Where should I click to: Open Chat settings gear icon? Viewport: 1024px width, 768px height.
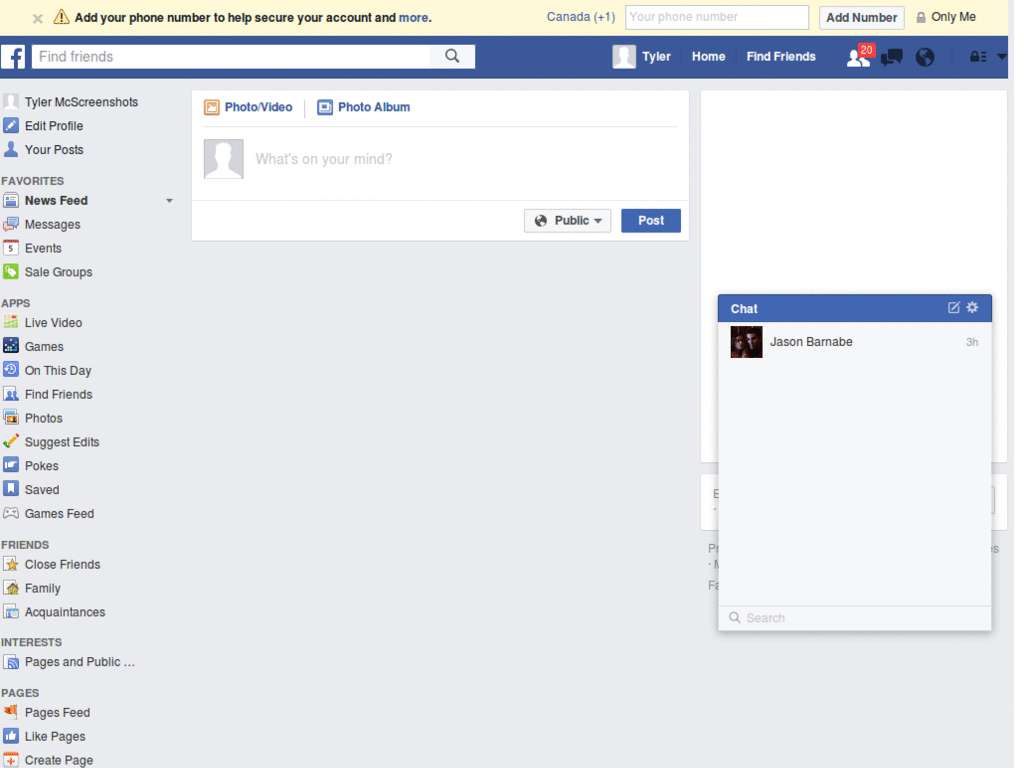(x=972, y=307)
